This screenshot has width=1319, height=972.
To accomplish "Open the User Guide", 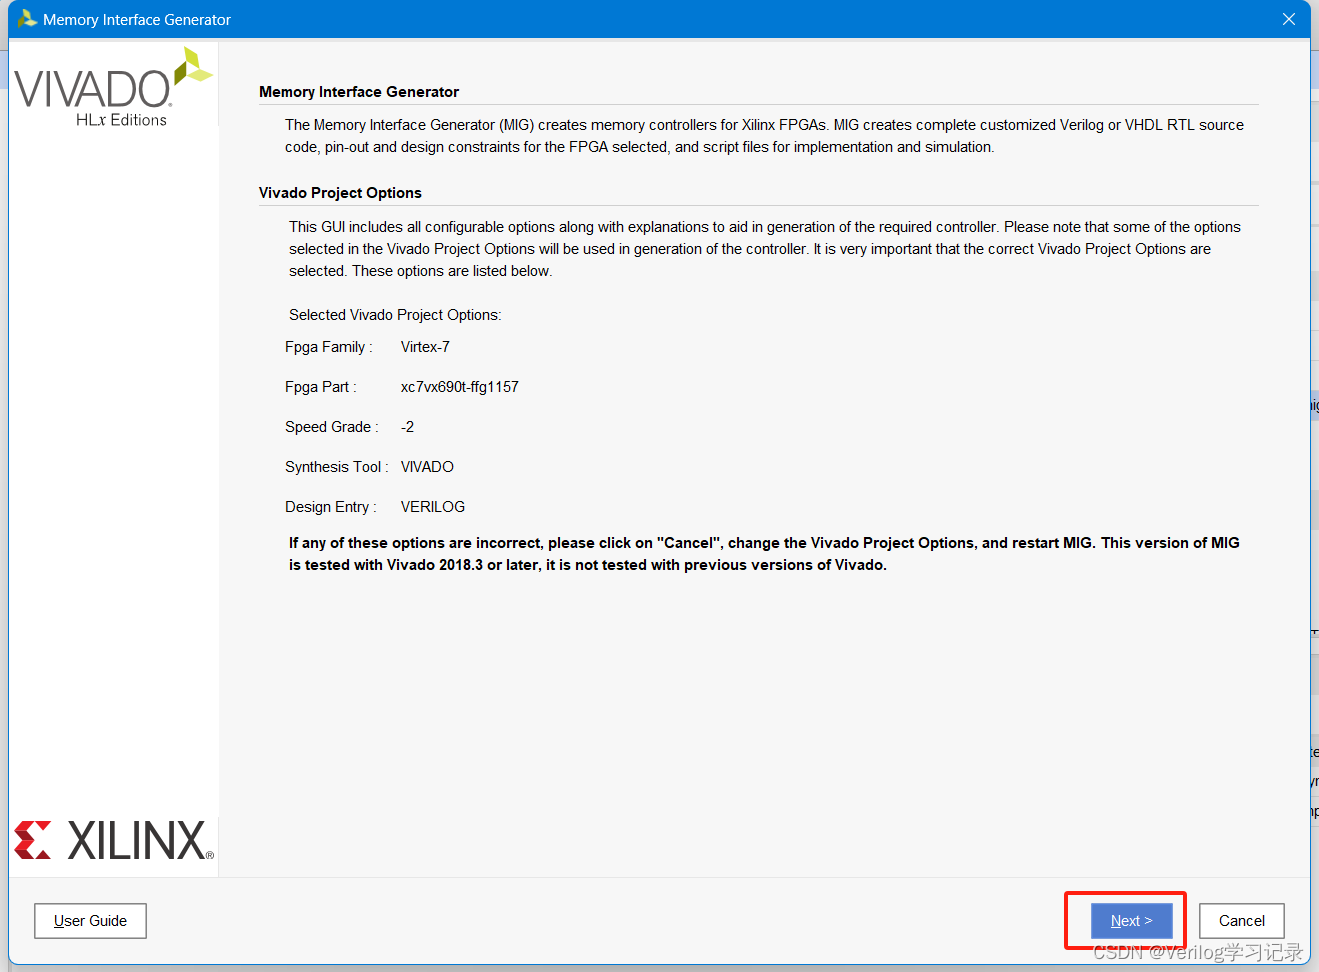I will (90, 921).
